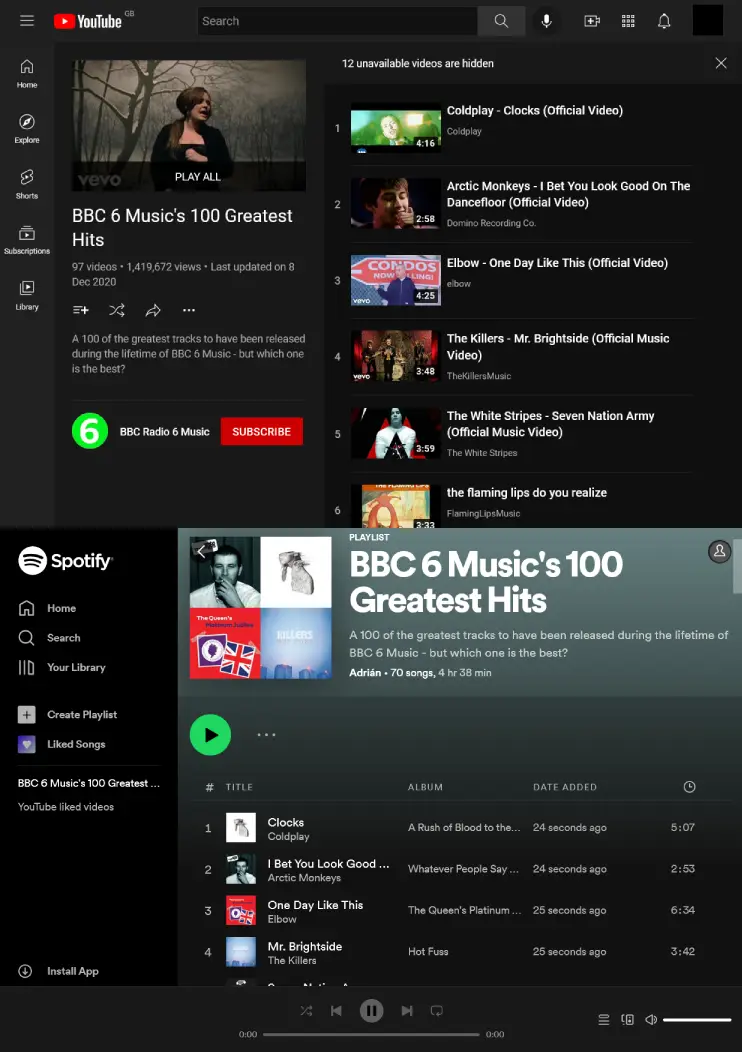The image size is (742, 1052).
Task: Sort Spotify tracks by ALBUM column header
Action: pyautogui.click(x=425, y=787)
